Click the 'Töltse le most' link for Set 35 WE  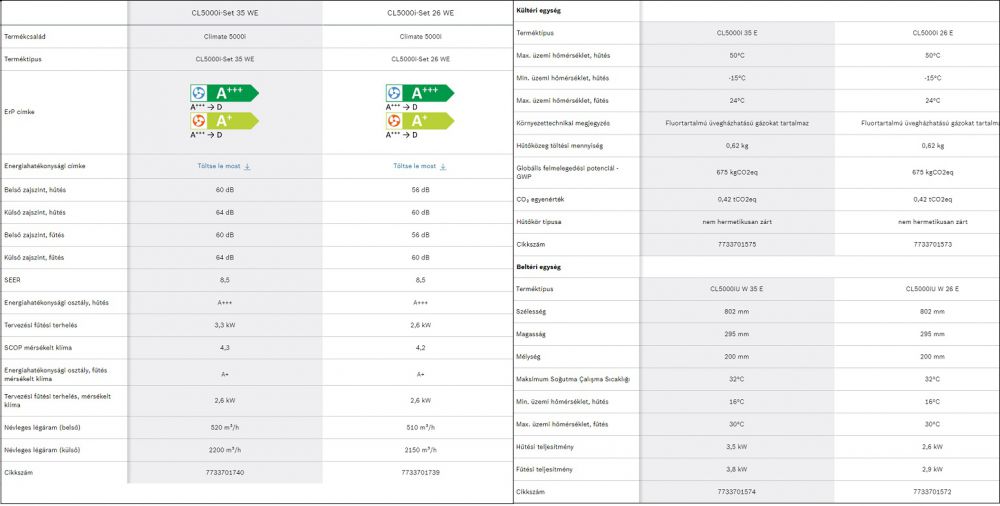click(219, 166)
